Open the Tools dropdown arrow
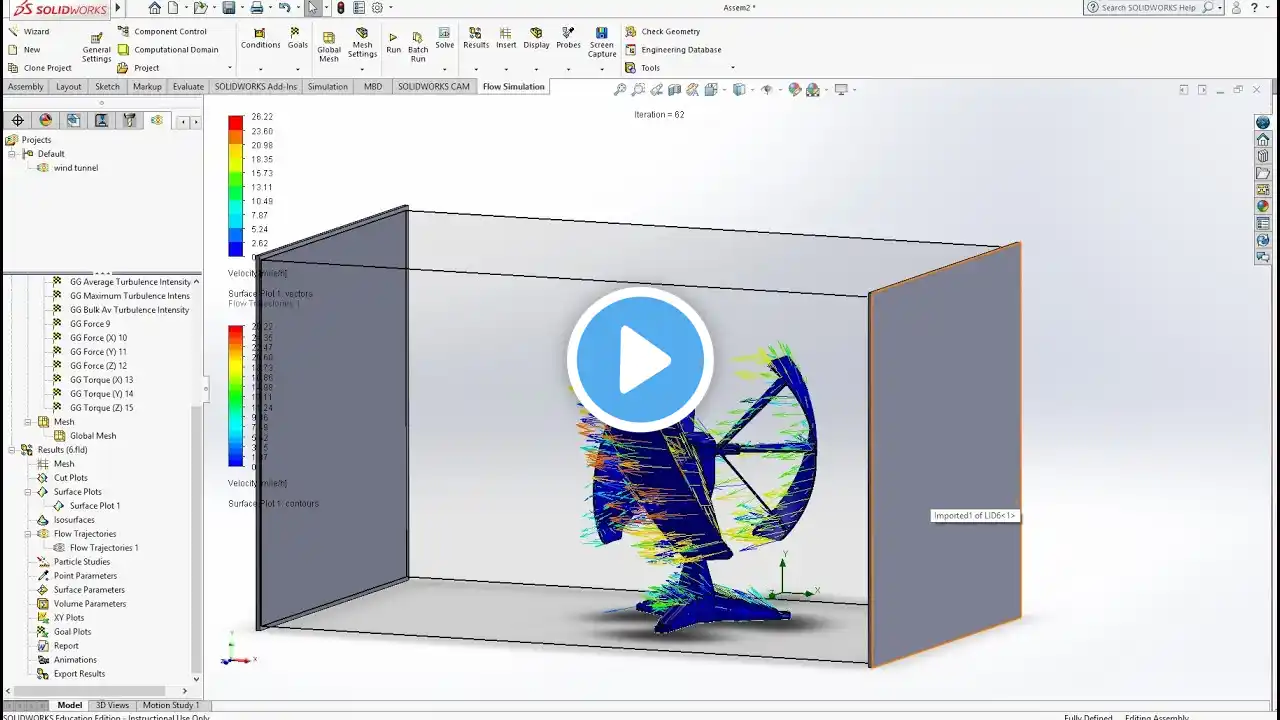Screen dimensions: 1280x720 733,68
